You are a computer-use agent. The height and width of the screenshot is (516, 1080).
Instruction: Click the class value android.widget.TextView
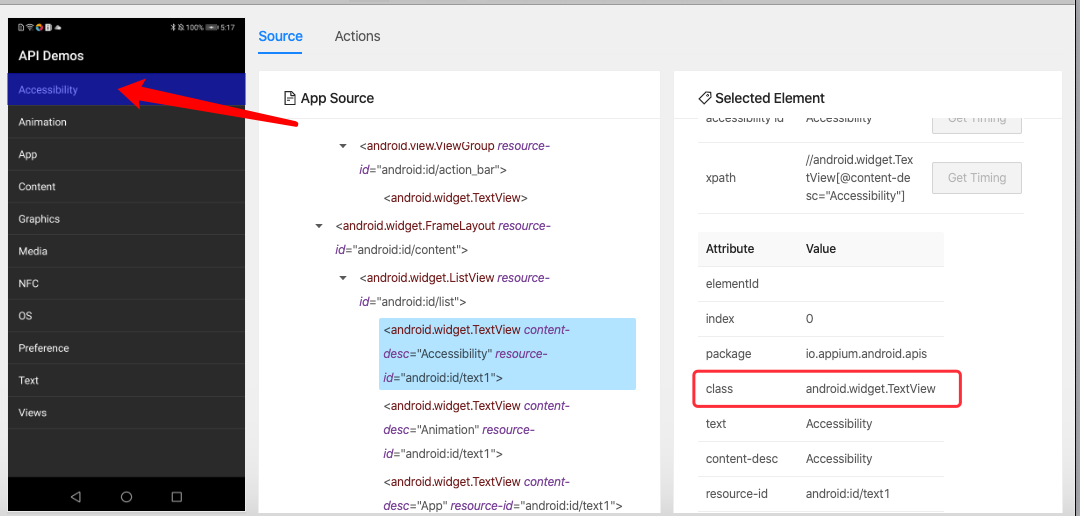tap(871, 389)
